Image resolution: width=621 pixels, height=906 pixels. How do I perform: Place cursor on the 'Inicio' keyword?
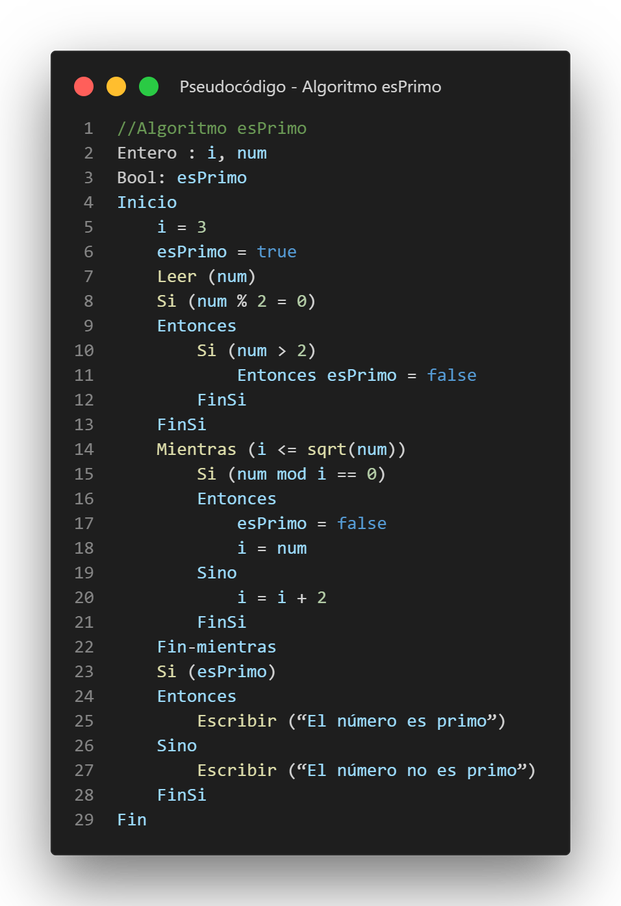tap(146, 202)
